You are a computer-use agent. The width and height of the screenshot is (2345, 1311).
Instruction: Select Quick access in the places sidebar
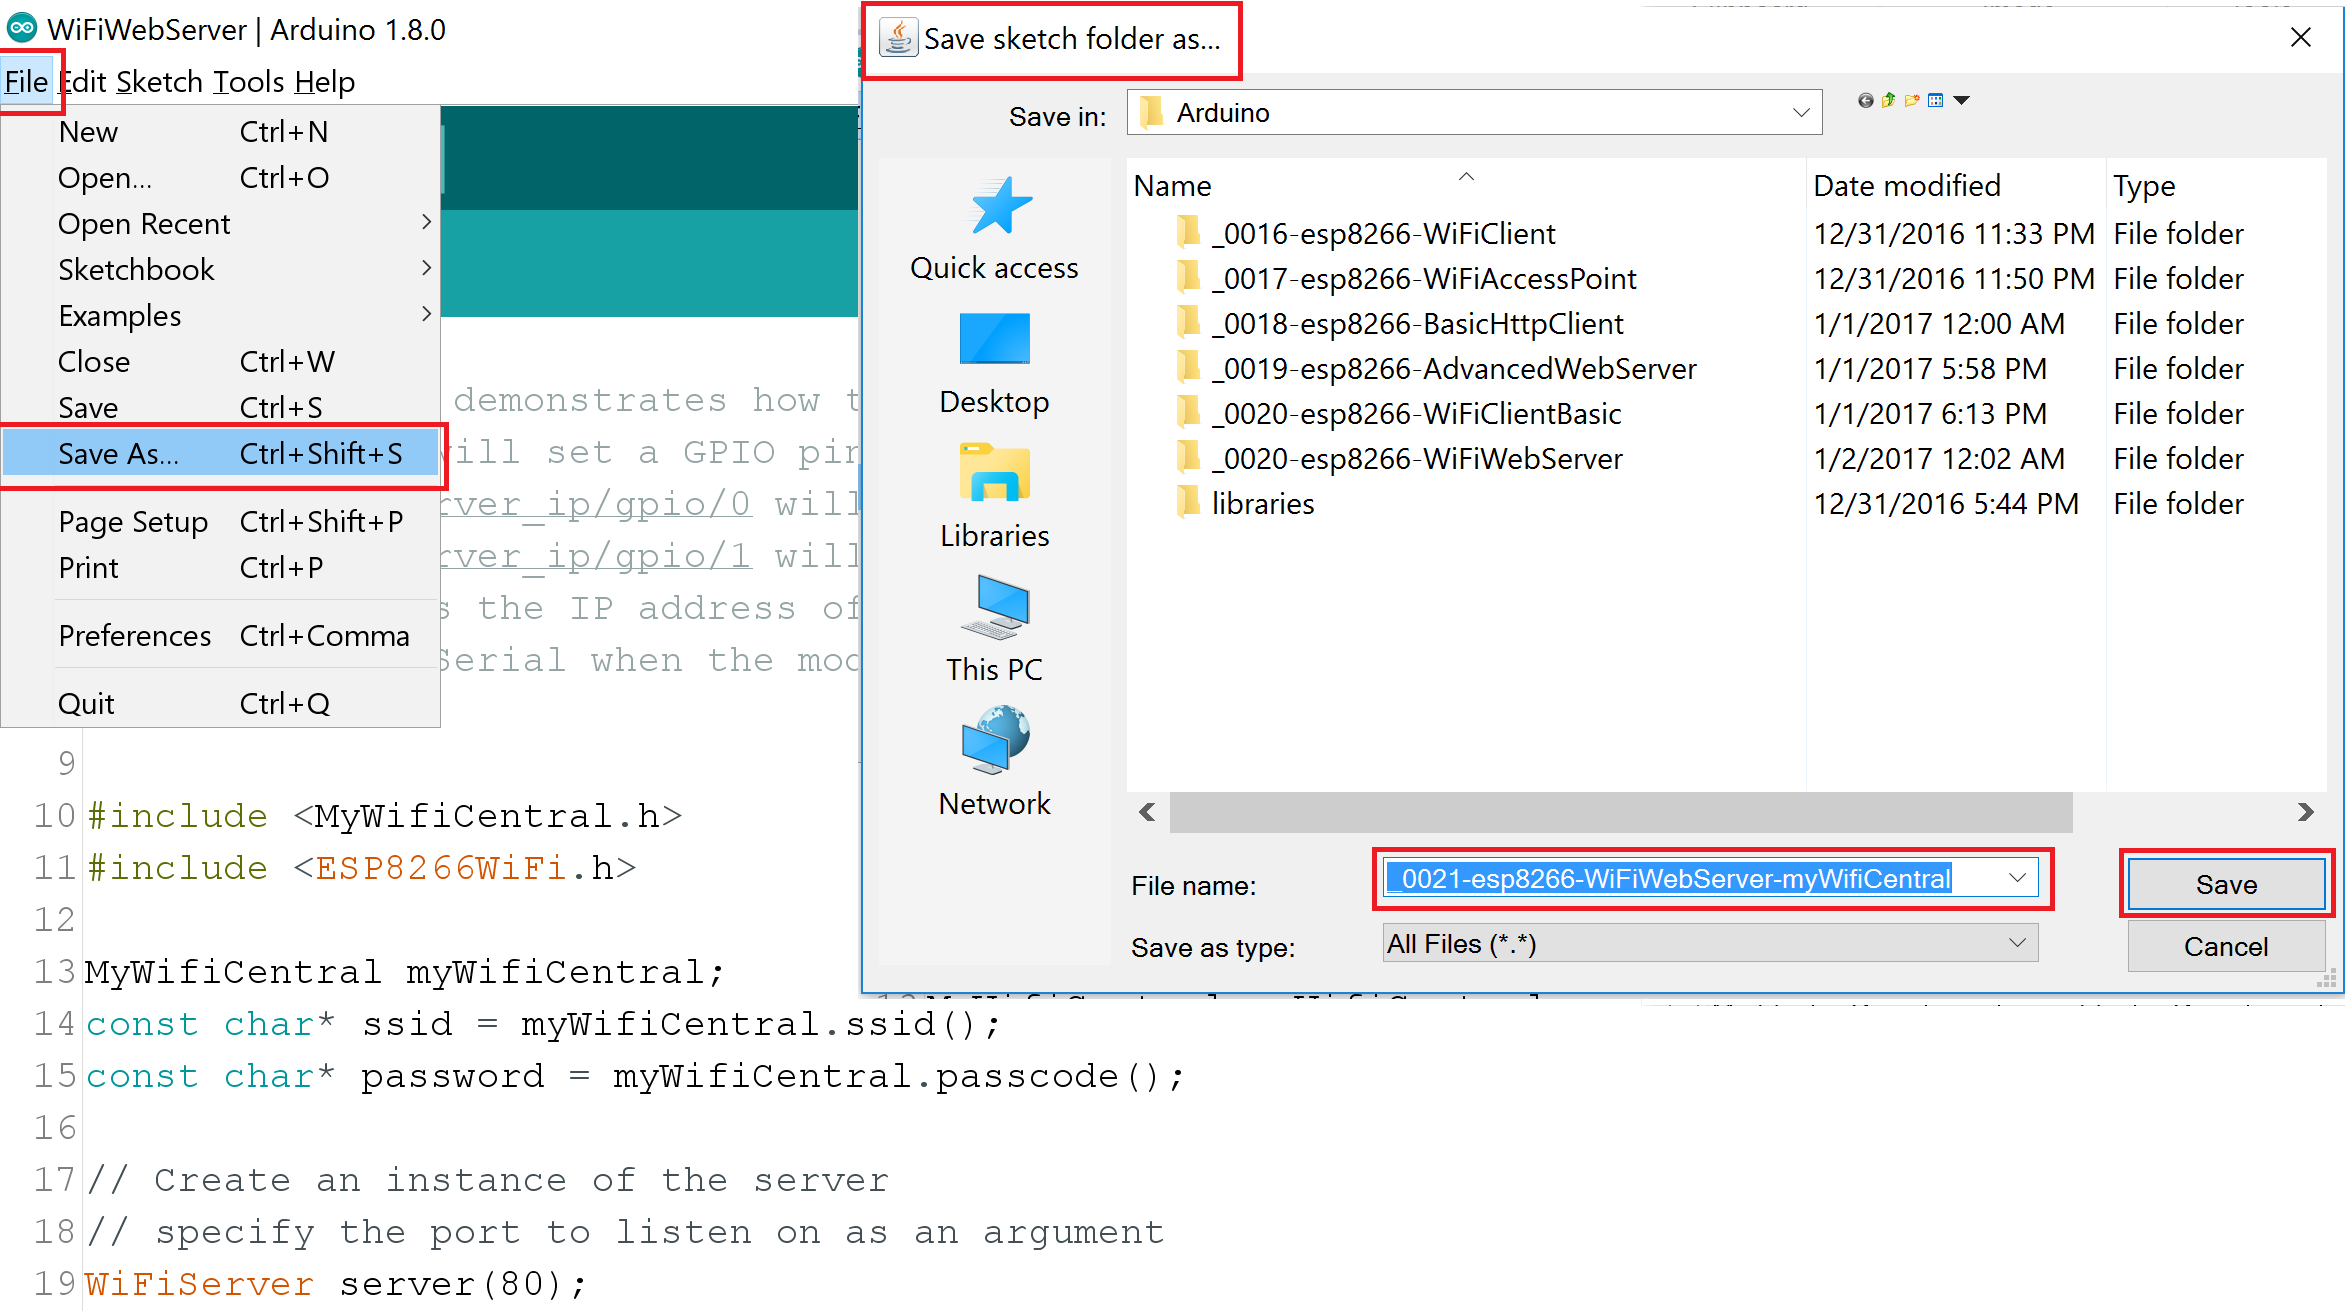(994, 230)
